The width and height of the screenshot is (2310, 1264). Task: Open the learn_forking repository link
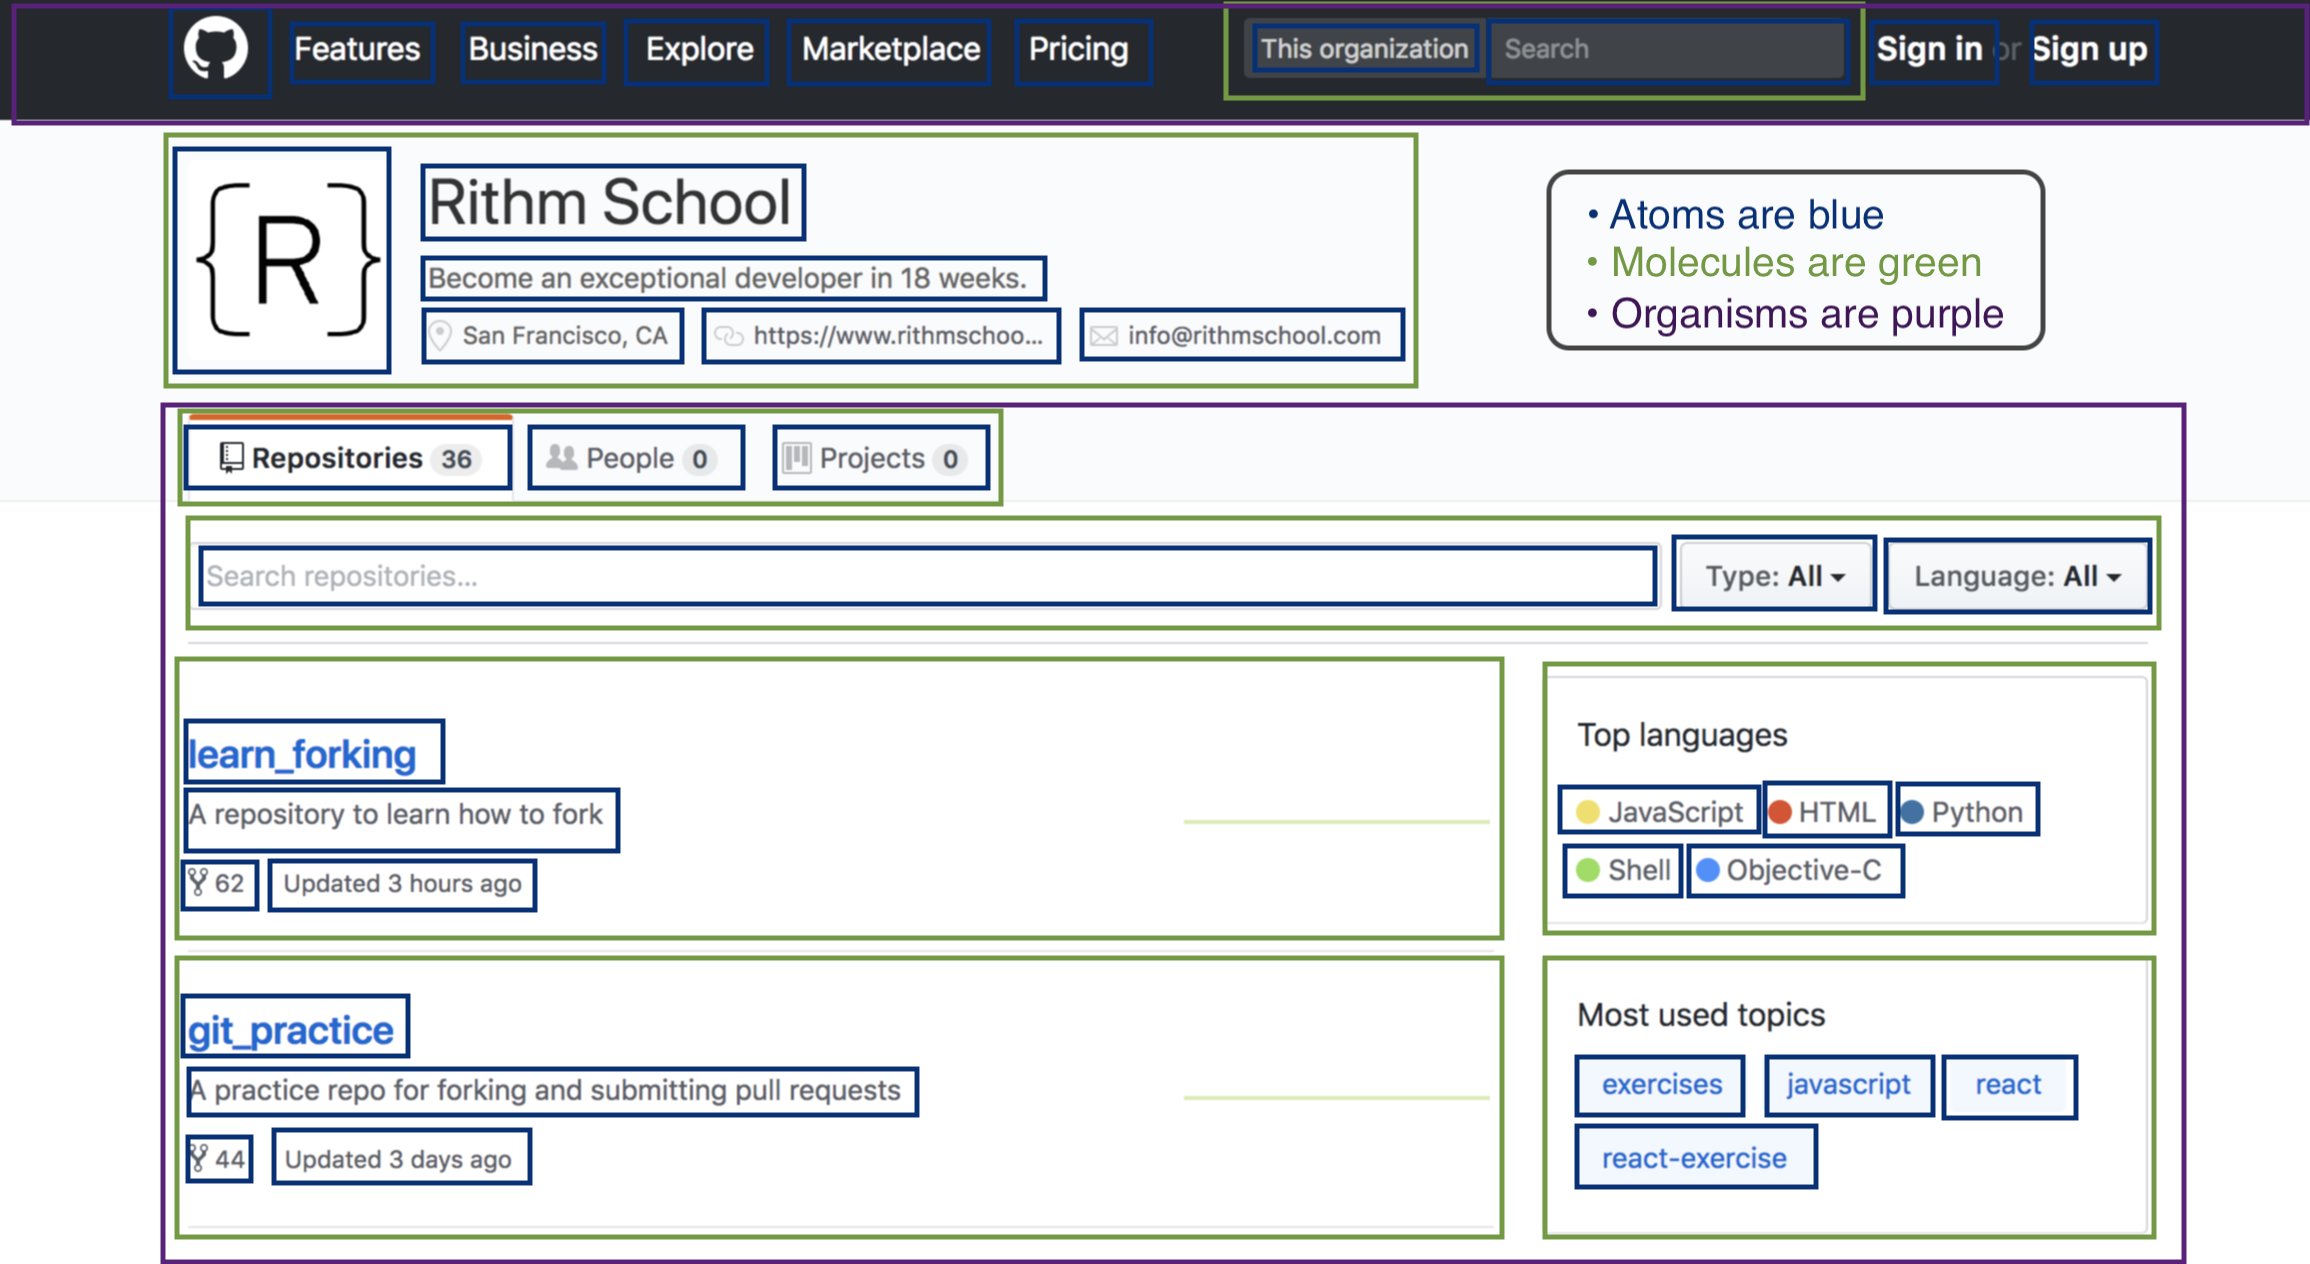(302, 754)
